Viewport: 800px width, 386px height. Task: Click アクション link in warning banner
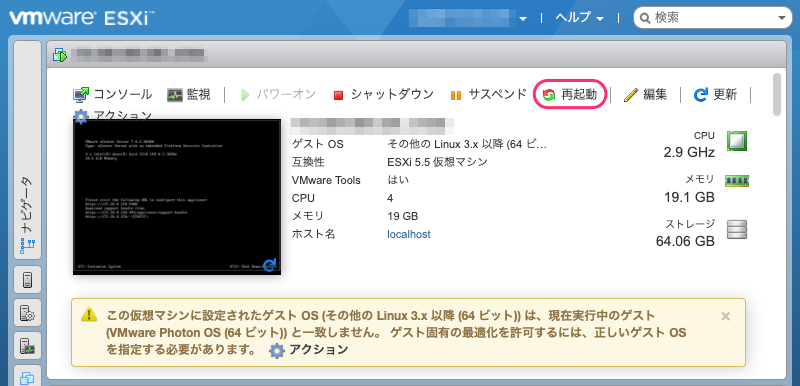[x=309, y=350]
